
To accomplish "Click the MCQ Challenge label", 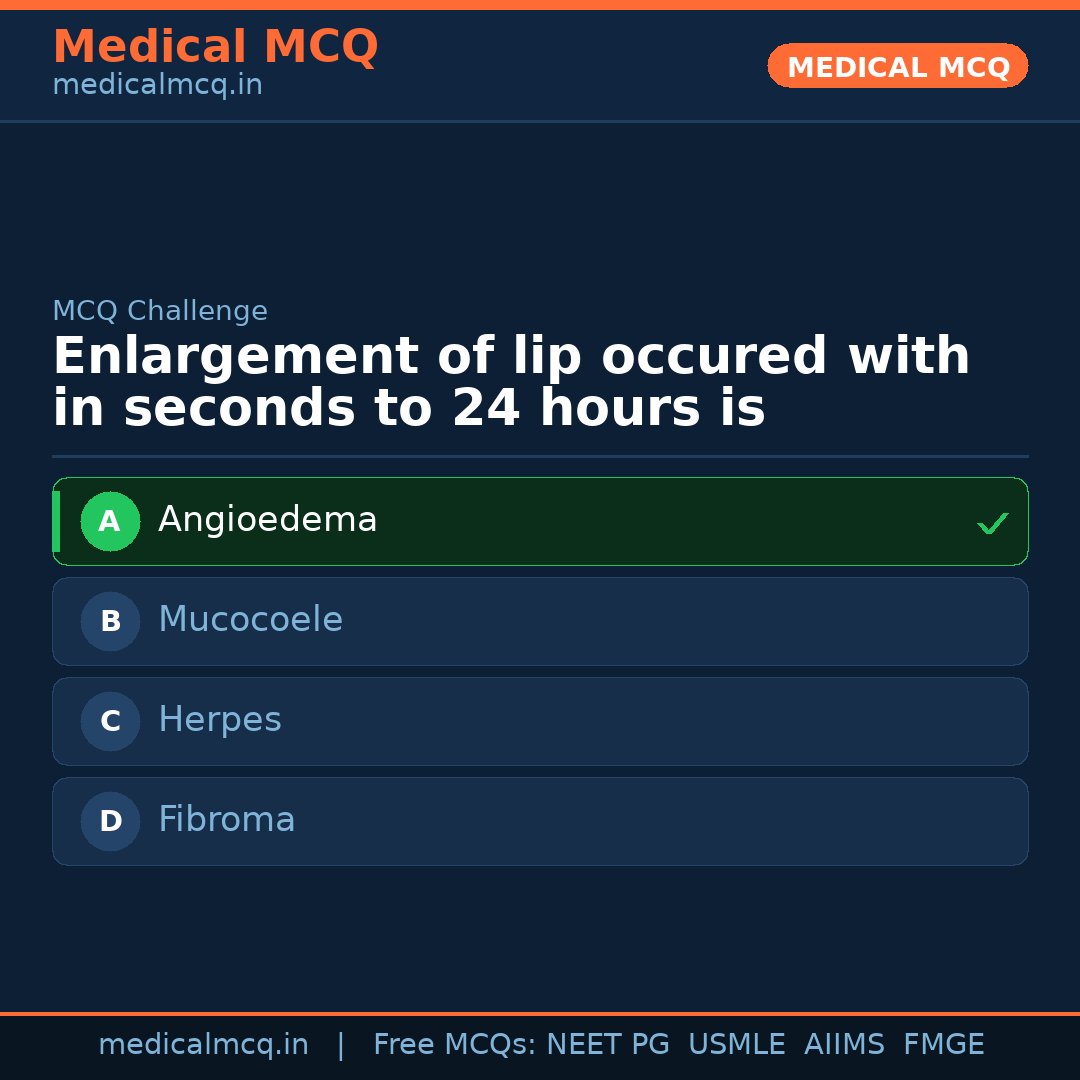I will tap(160, 311).
